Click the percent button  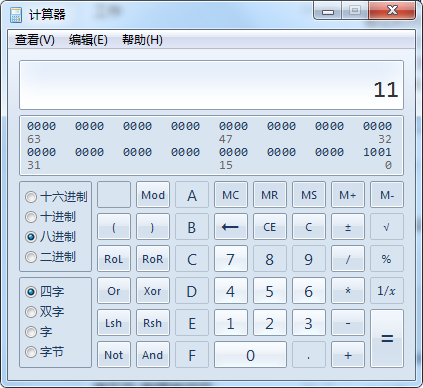(387, 259)
